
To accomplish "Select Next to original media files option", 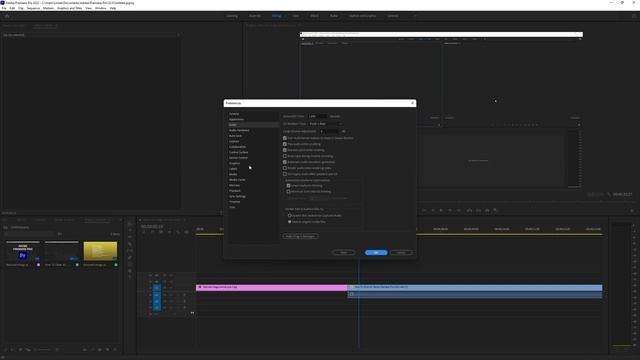I will (290, 222).
